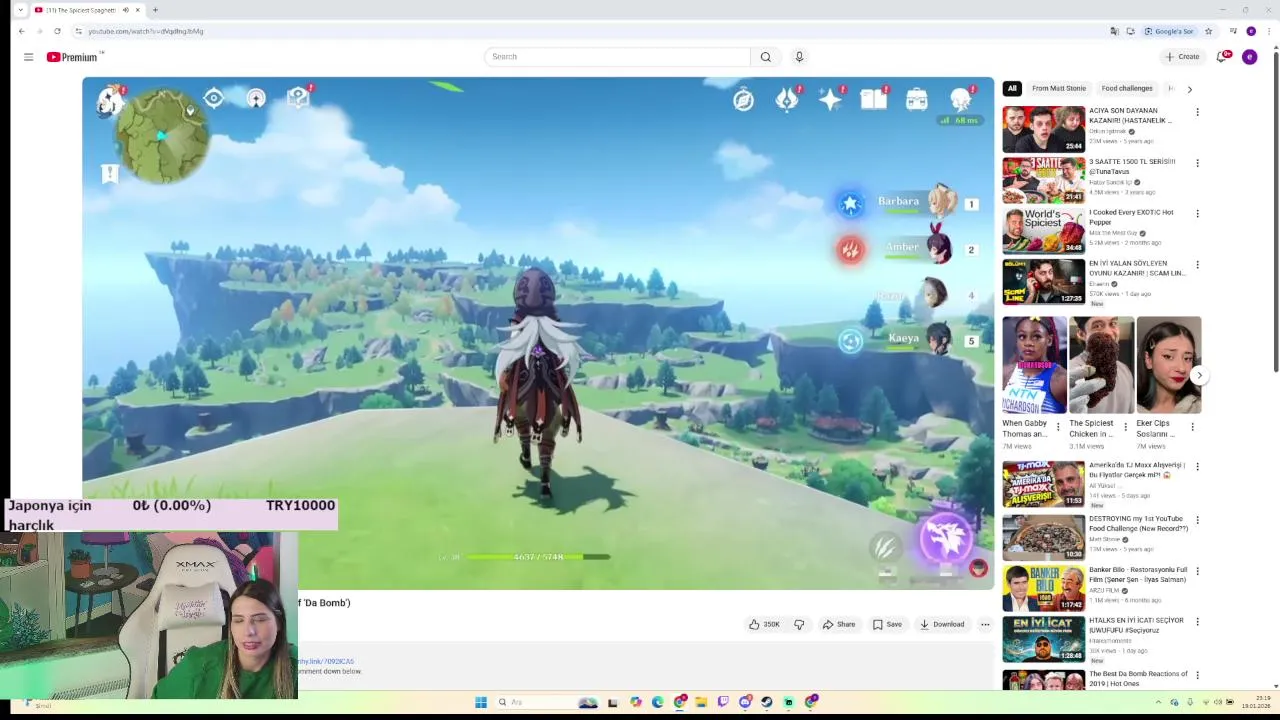Screen dimensions: 1280x720
Task: Open Chrome three-dot menu
Action: click(1268, 31)
